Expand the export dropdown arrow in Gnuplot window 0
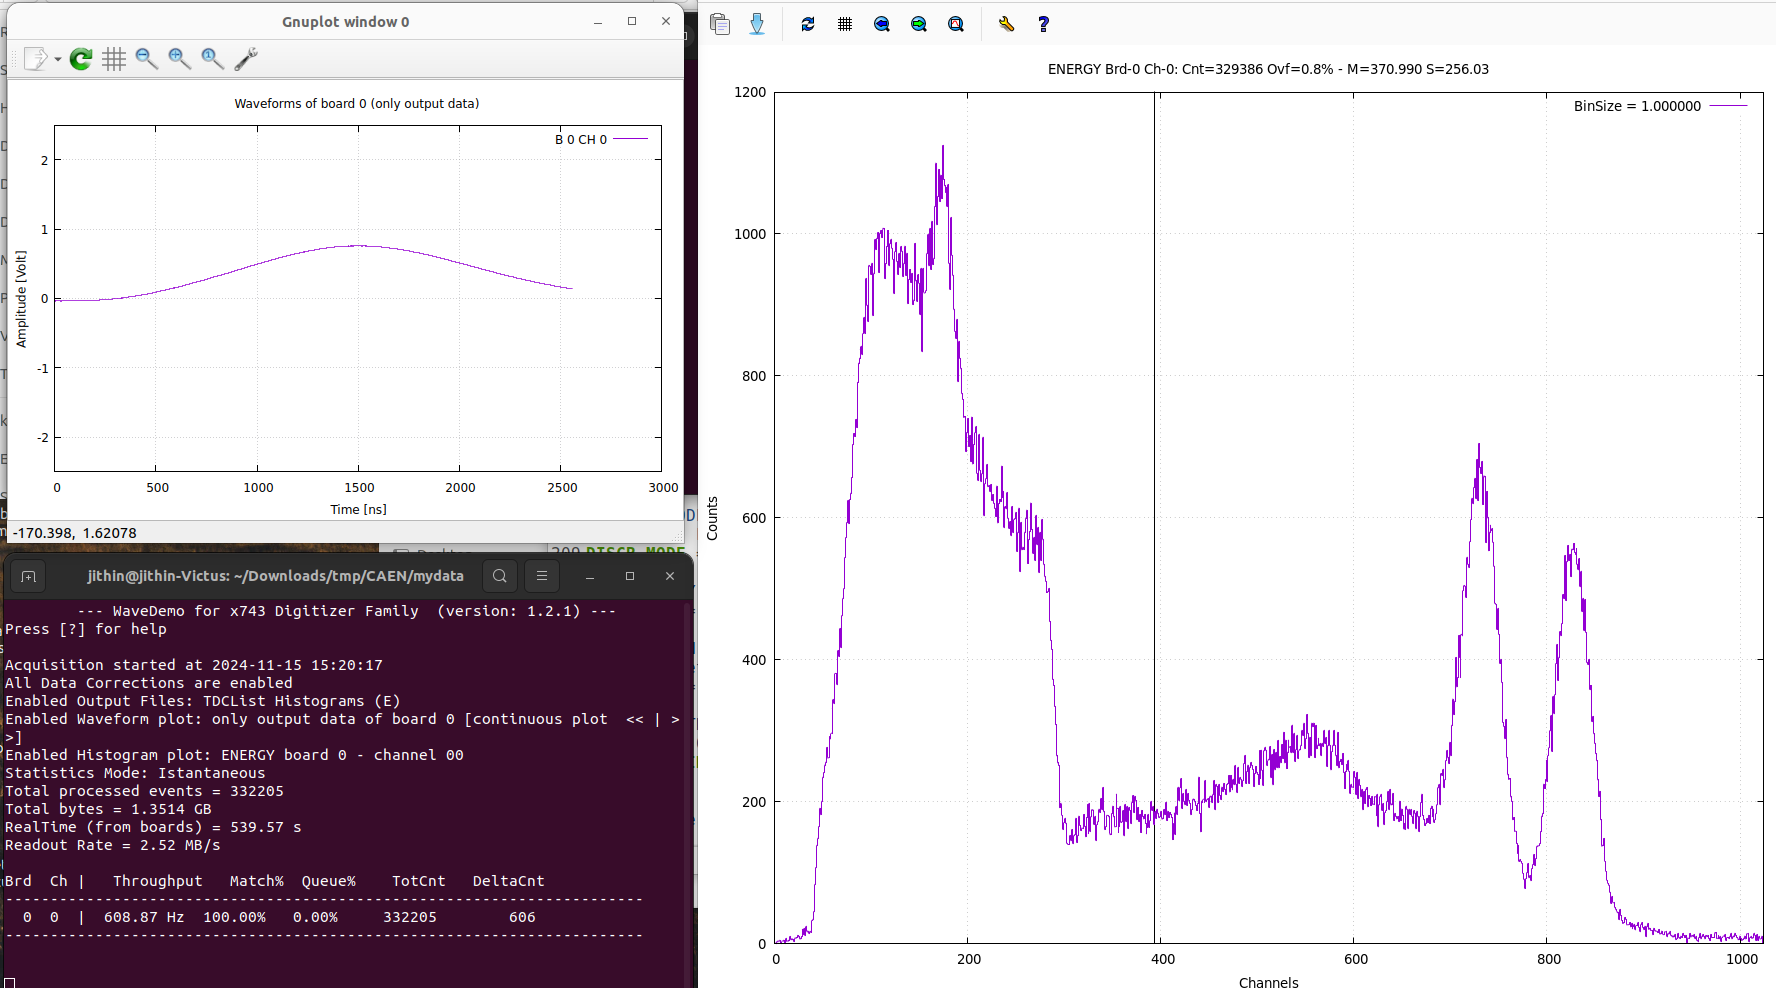1776x988 pixels. [x=58, y=60]
